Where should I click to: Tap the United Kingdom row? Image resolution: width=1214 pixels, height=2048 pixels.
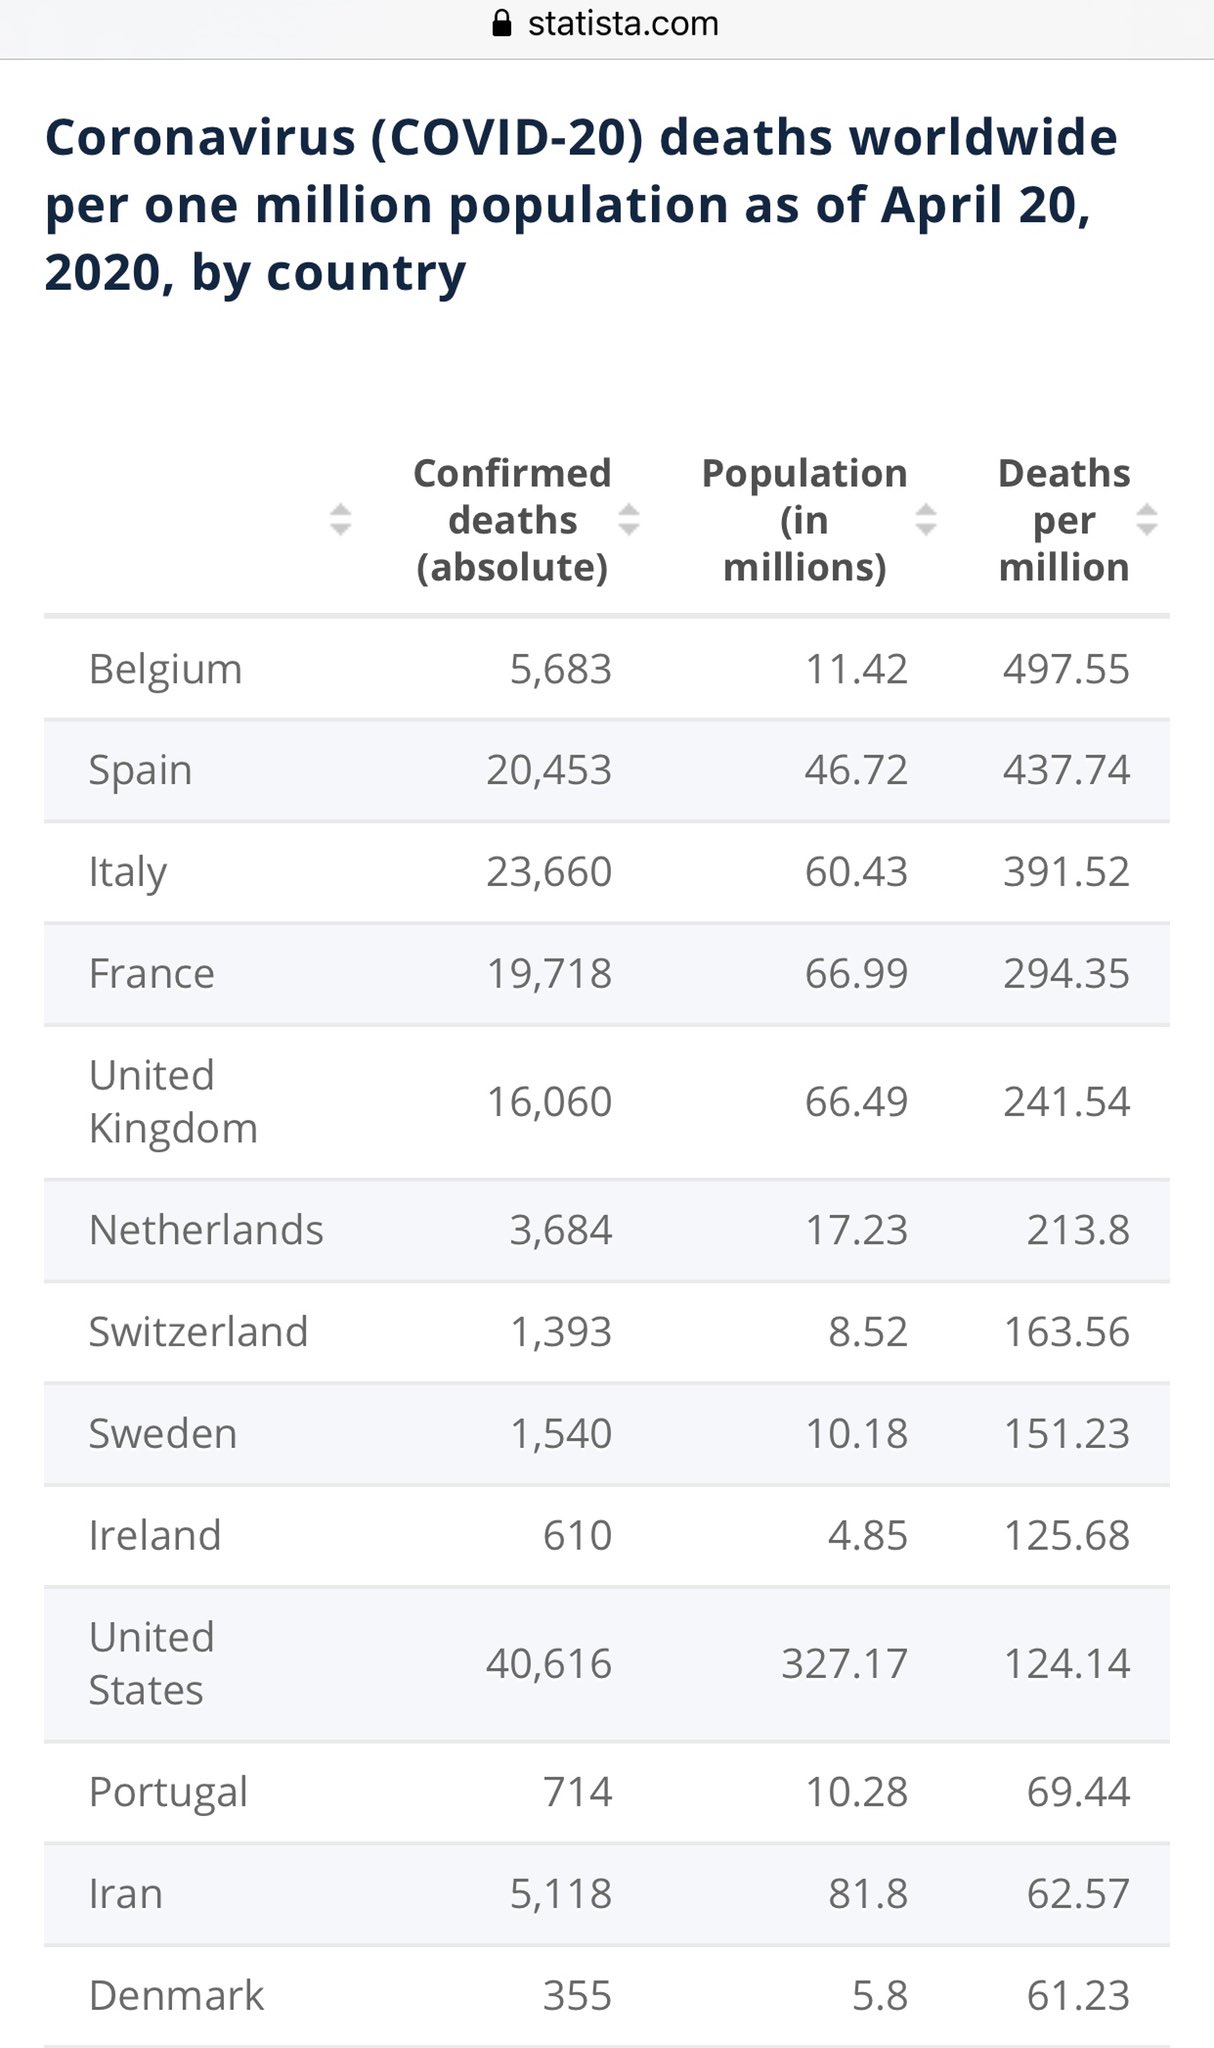607,1102
